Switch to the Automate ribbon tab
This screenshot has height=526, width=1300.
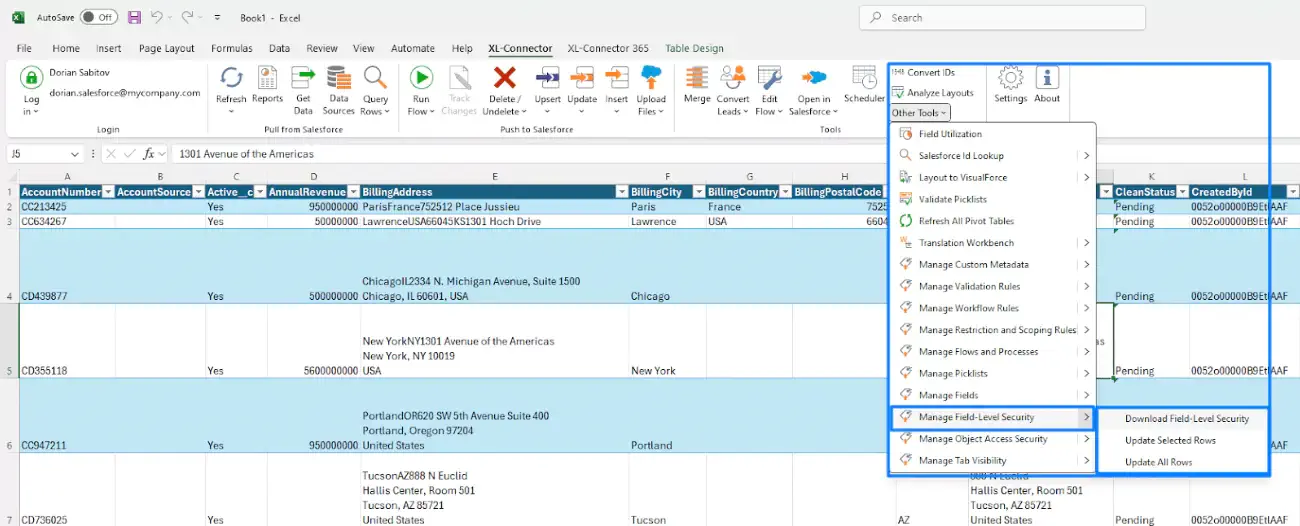(413, 48)
